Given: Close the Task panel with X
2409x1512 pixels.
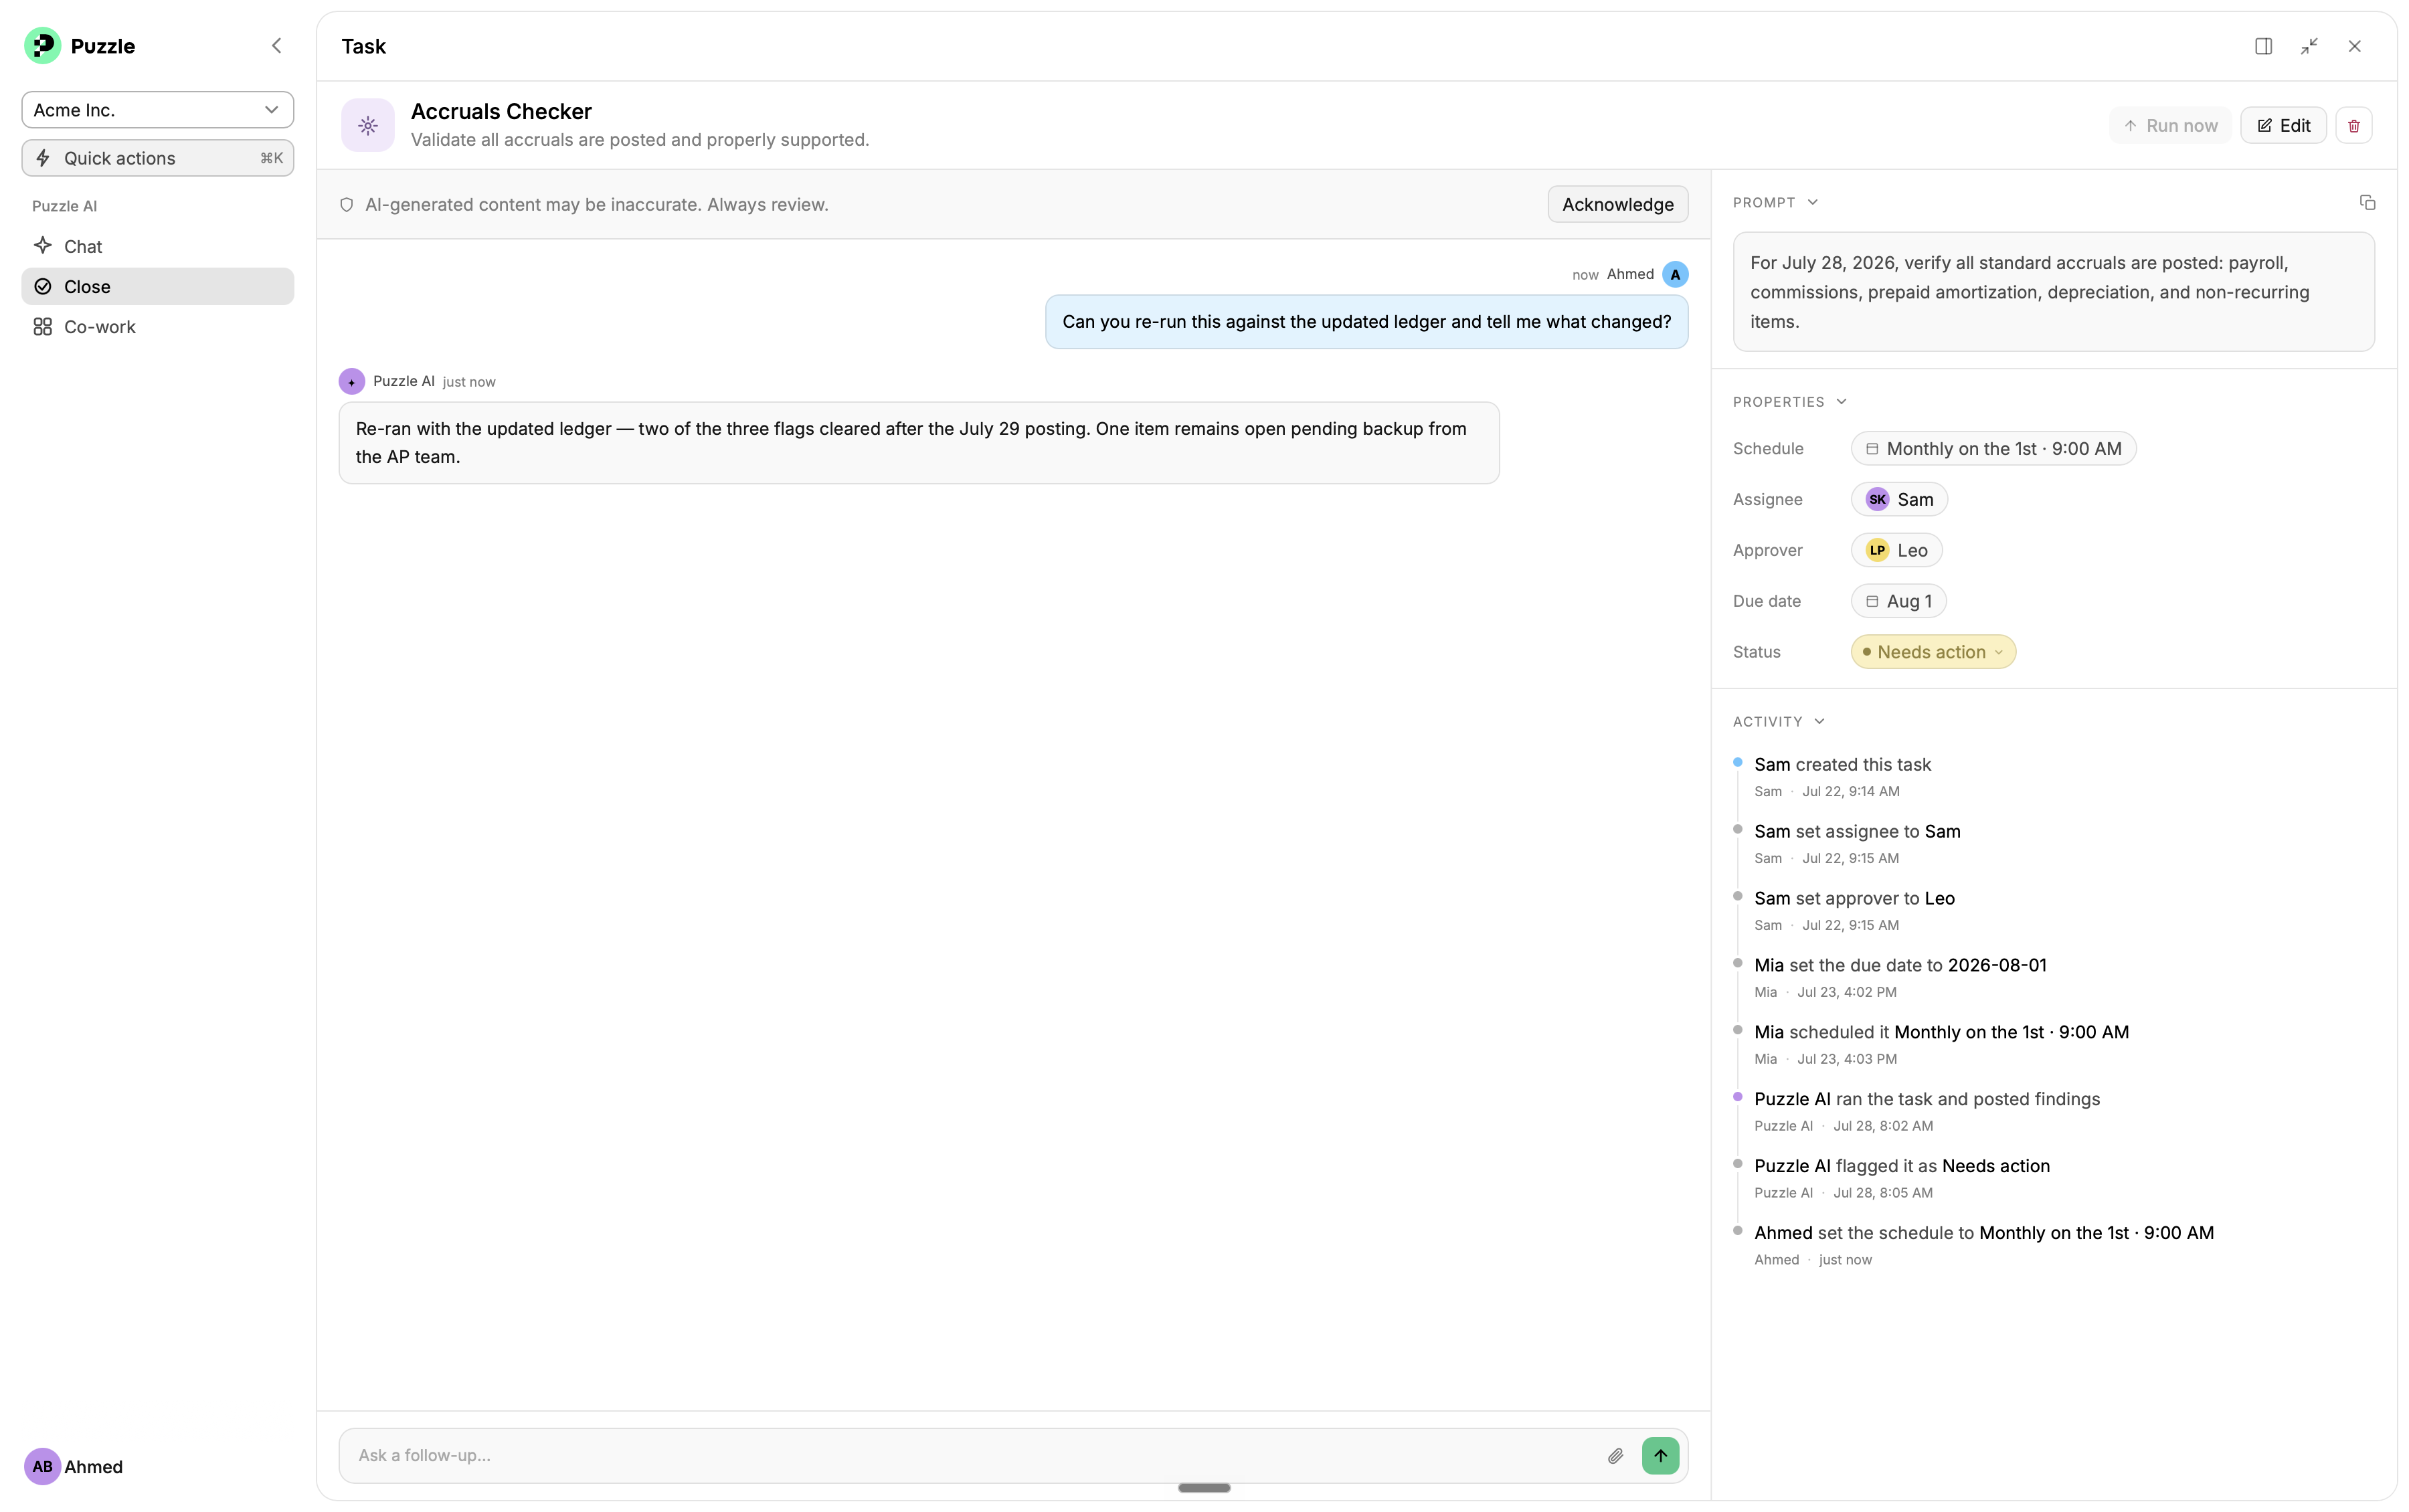Looking at the screenshot, I should 2354,46.
